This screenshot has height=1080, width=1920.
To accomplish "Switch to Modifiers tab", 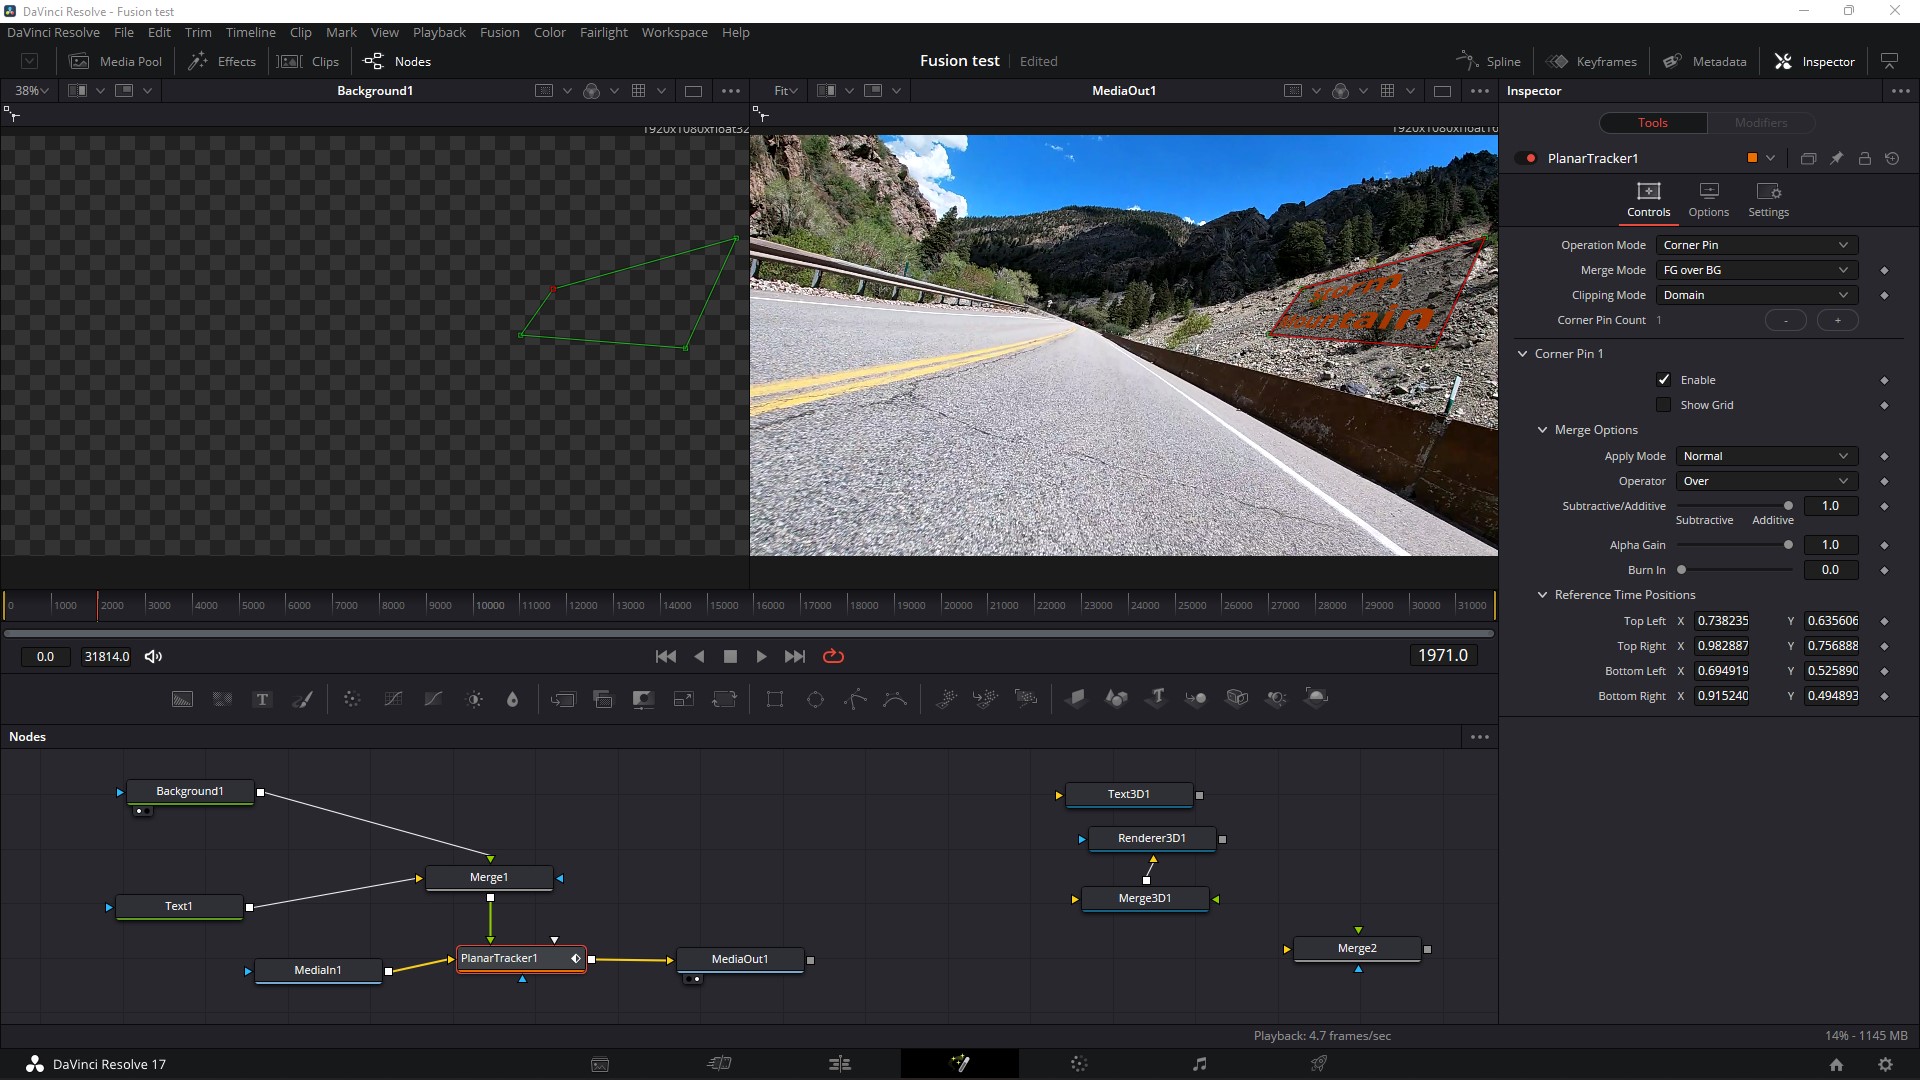I will (1760, 123).
